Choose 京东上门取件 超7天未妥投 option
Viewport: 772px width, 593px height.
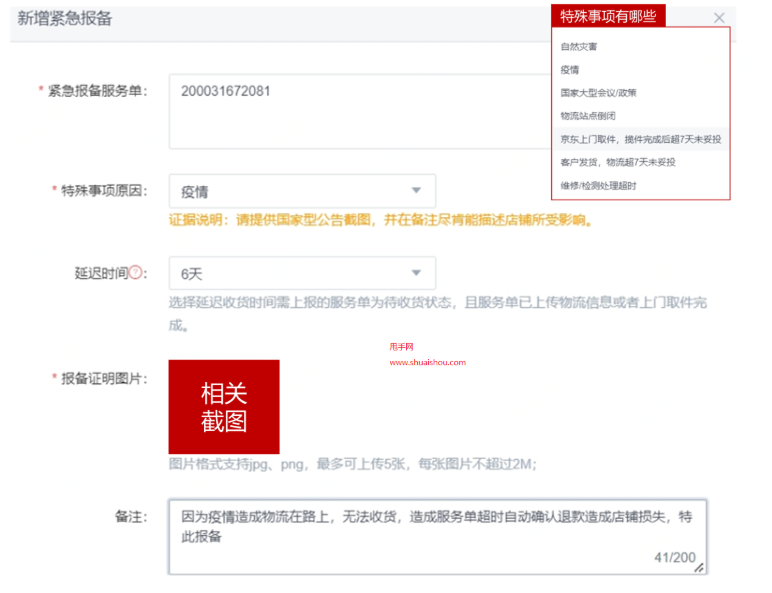click(640, 139)
